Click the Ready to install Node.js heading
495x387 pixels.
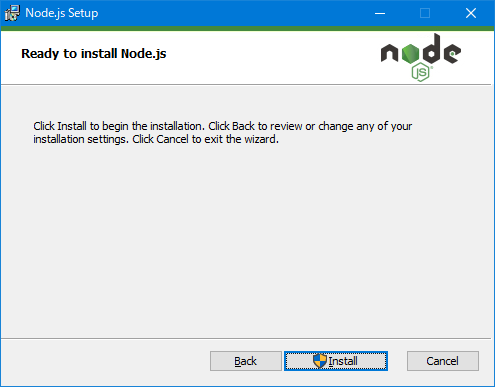pos(94,54)
